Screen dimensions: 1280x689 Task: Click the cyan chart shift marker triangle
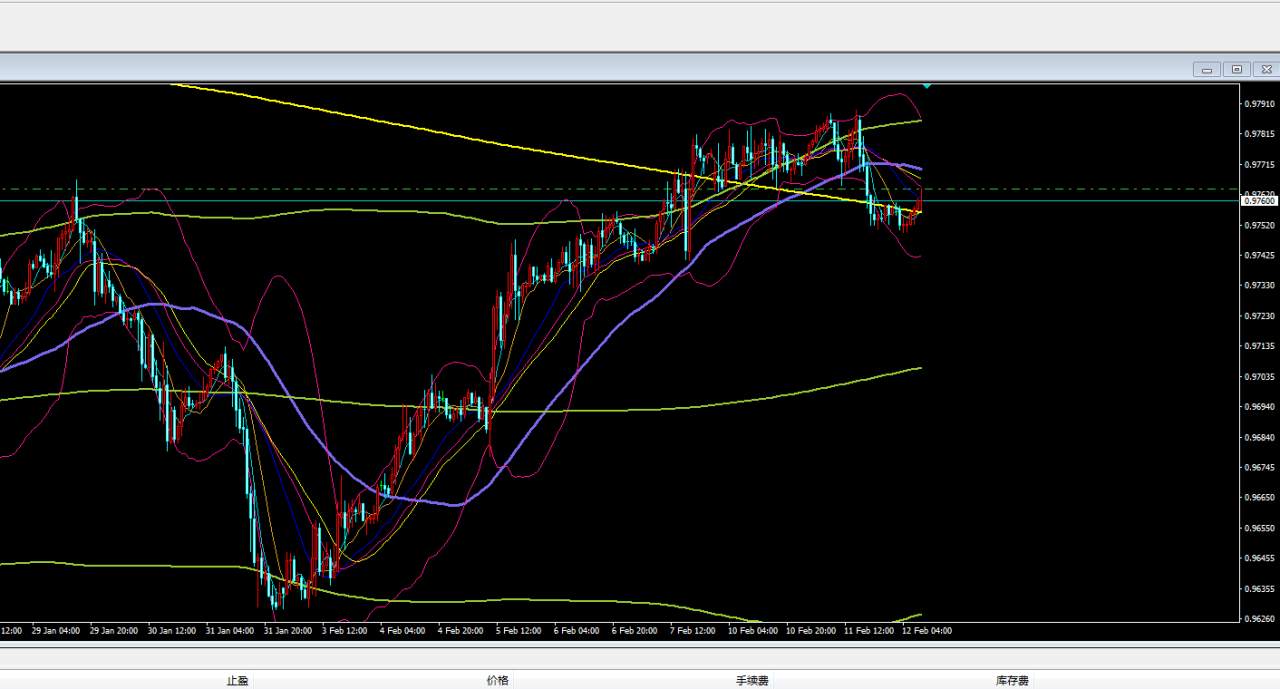pyautogui.click(x=927, y=86)
